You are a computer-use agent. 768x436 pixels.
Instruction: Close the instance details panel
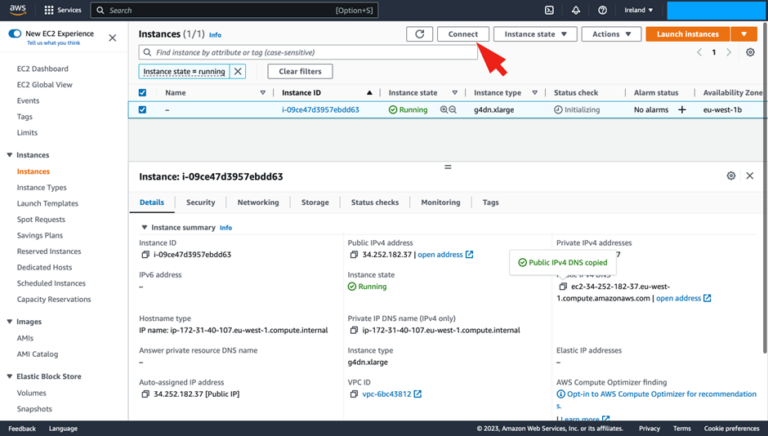pos(750,176)
